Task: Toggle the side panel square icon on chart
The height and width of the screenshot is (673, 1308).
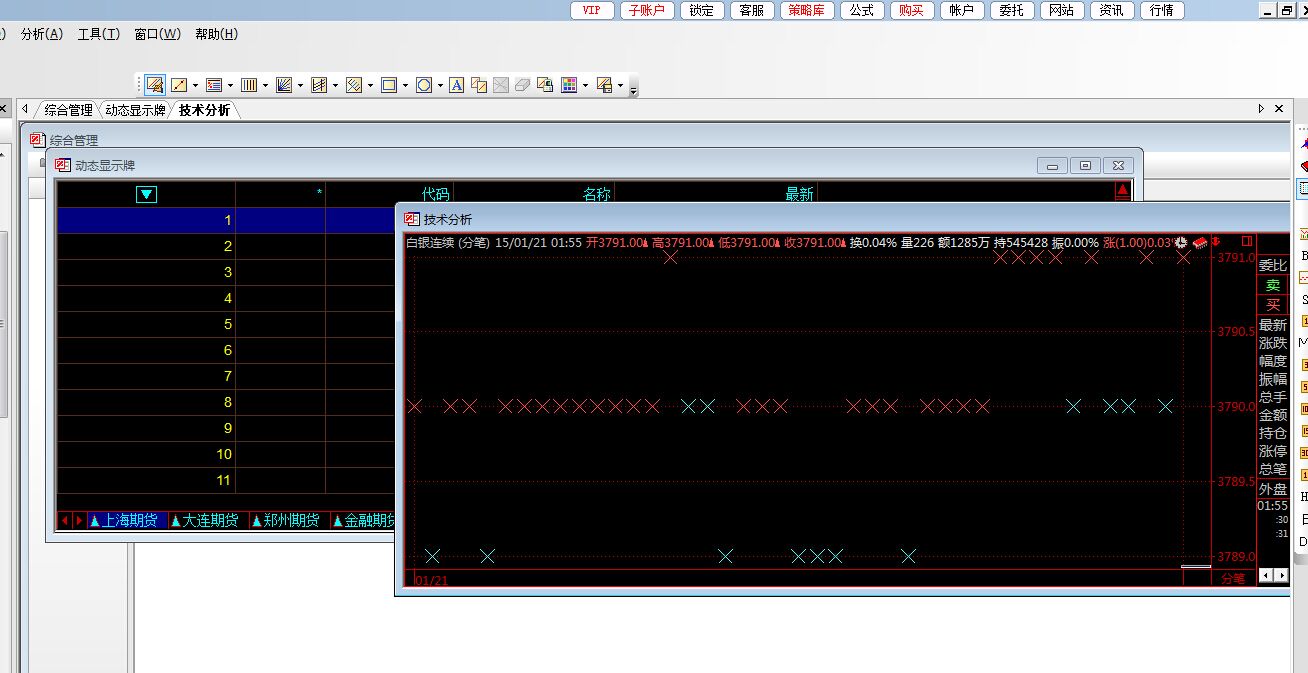Action: coord(1246,241)
